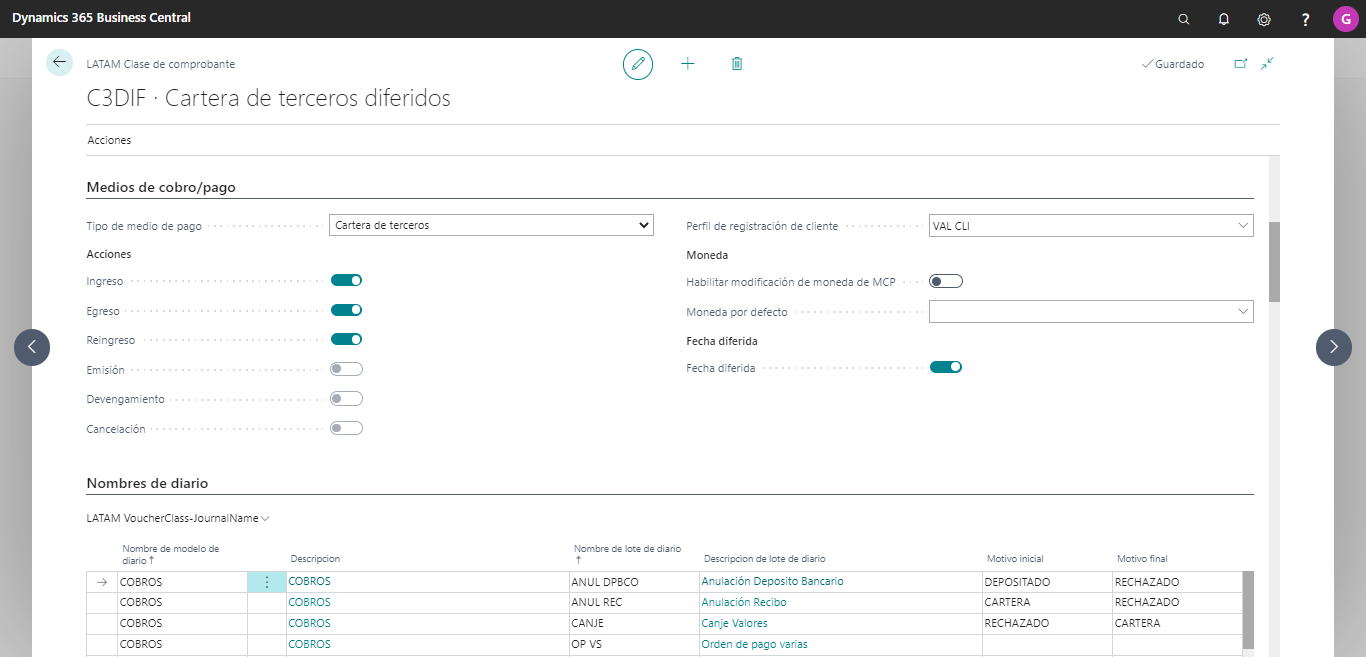Click the pencil edit icon
This screenshot has width=1366, height=657.
637,64
